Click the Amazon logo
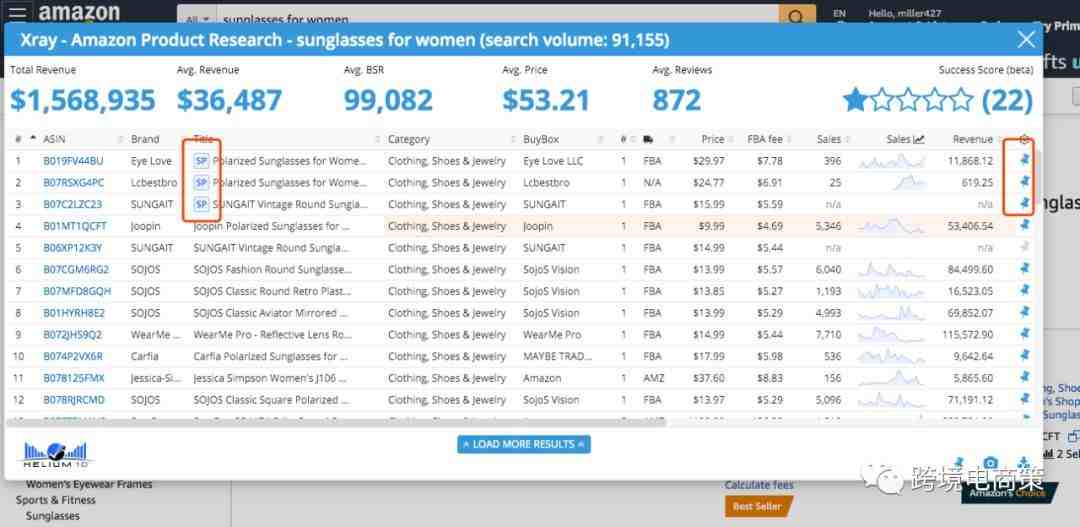This screenshot has height=527, width=1080. [78, 12]
